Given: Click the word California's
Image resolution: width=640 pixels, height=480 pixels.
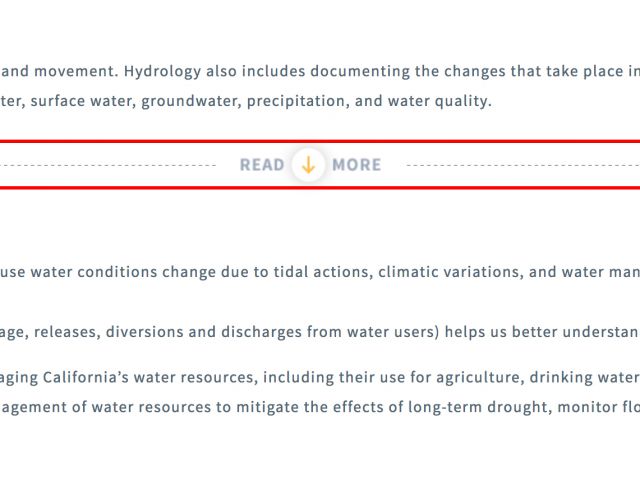Looking at the screenshot, I should (86, 377).
